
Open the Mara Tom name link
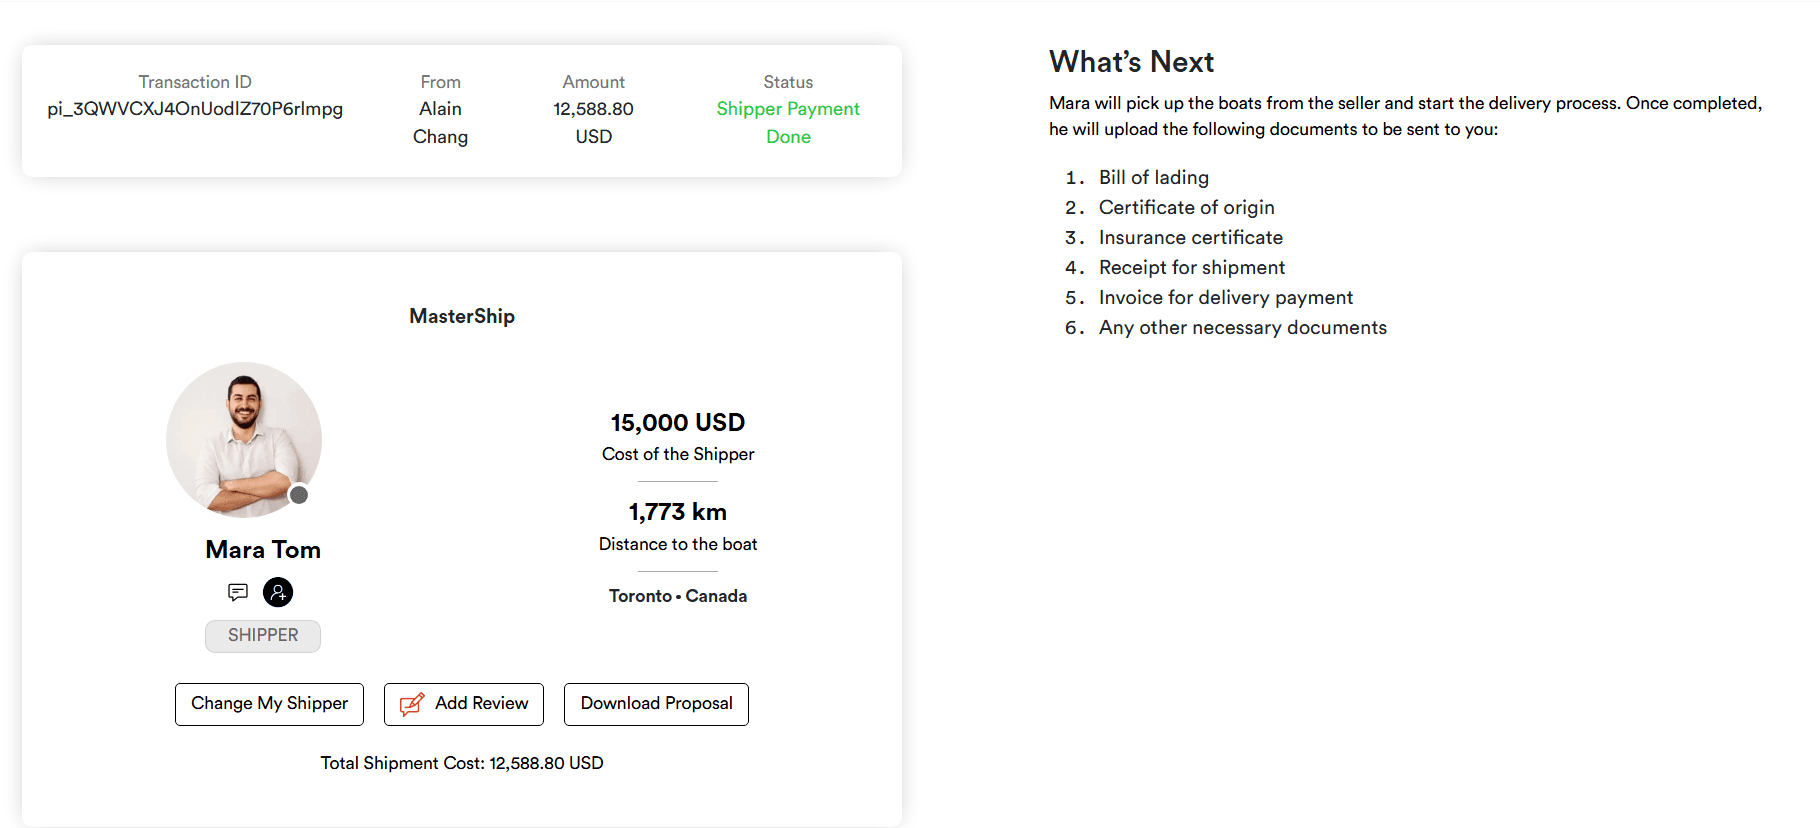coord(263,550)
